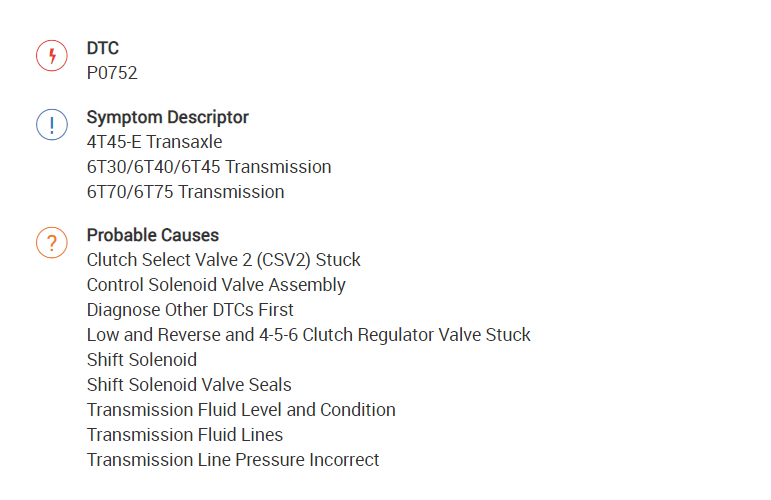Choose 6T70/6T75 Transmission entry
Screen dimensions: 771x500
tap(185, 192)
